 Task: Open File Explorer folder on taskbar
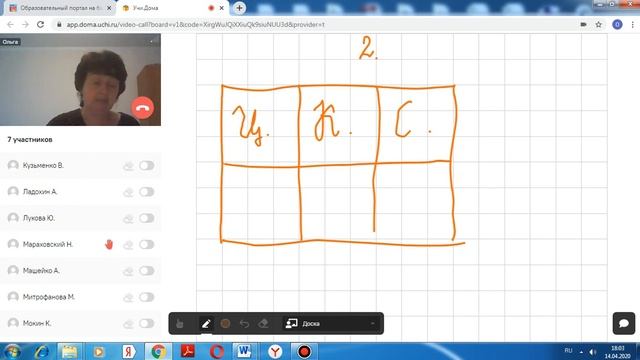pos(69,351)
